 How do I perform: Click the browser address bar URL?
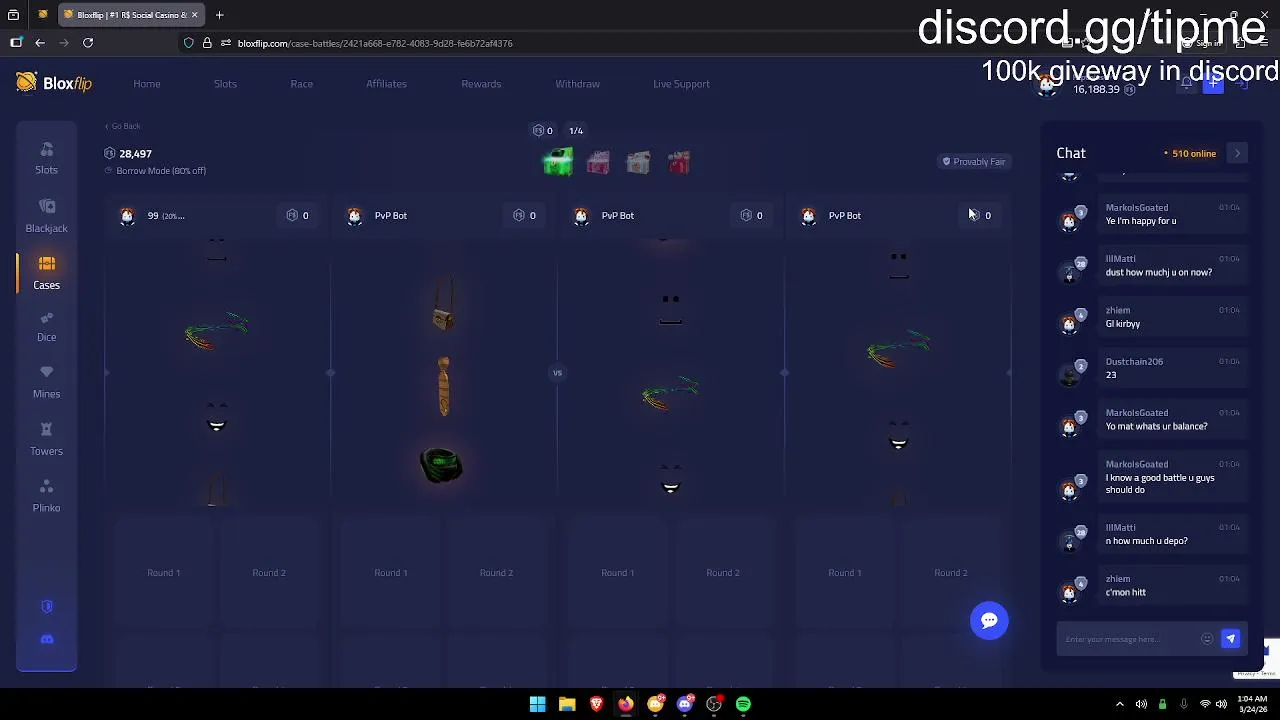(375, 43)
